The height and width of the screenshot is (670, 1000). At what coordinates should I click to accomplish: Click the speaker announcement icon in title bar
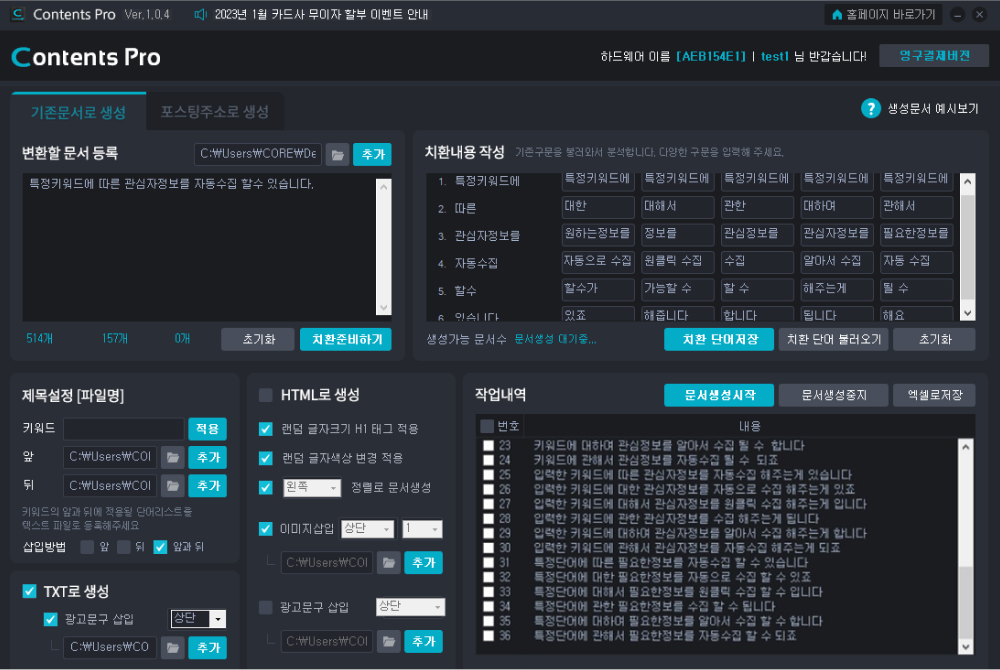[x=200, y=14]
